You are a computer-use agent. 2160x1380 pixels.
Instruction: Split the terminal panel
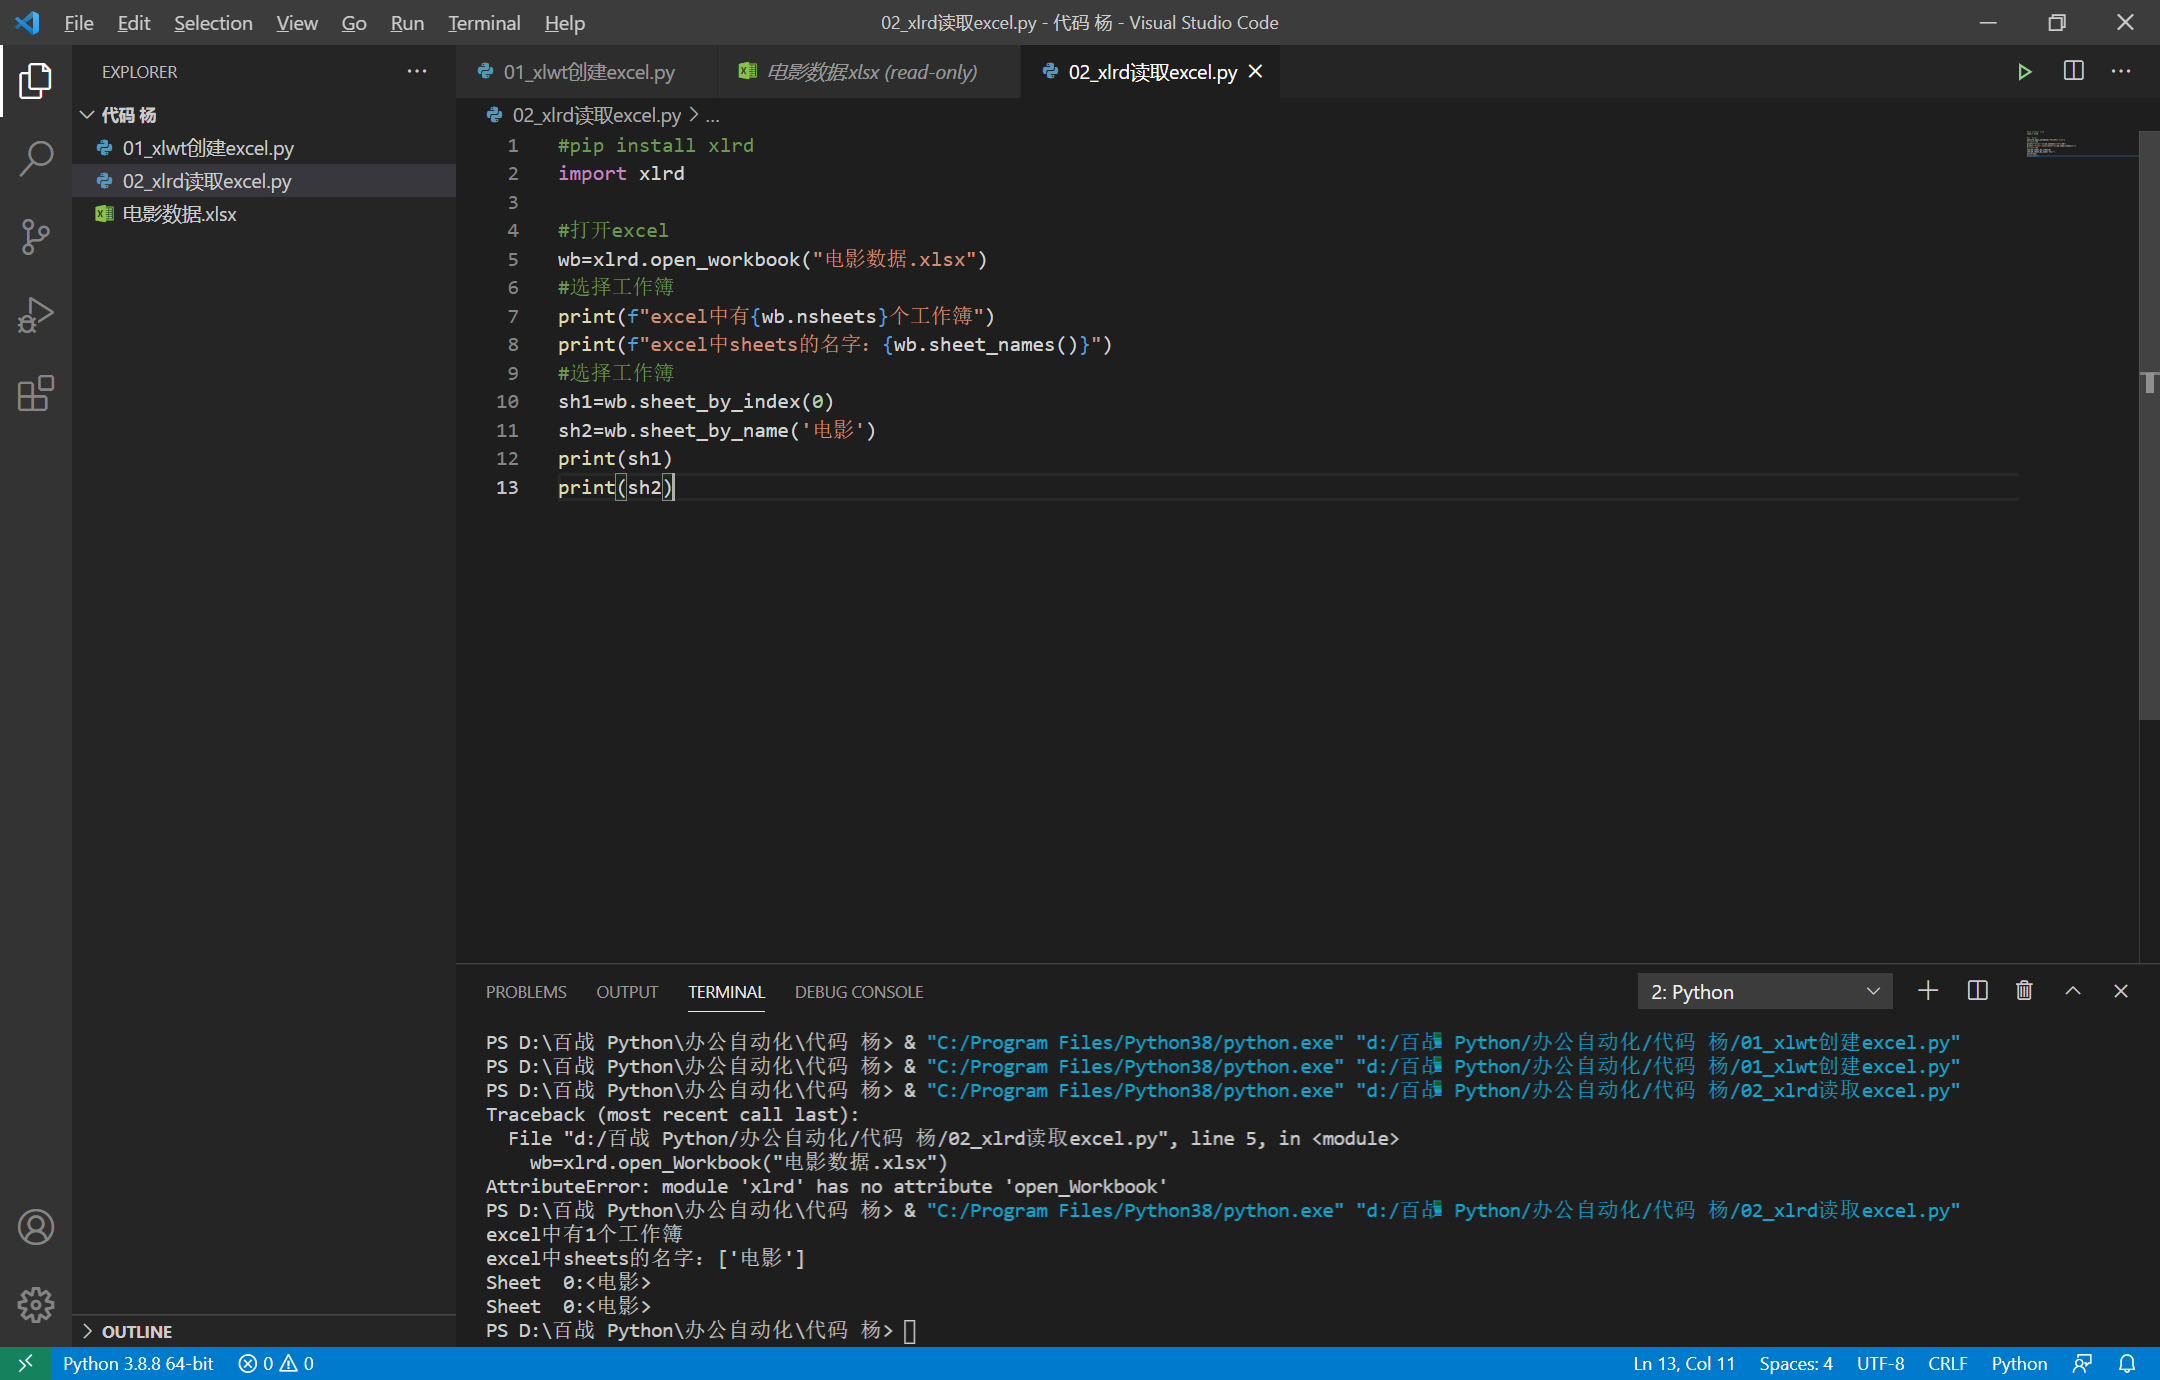(x=1977, y=991)
